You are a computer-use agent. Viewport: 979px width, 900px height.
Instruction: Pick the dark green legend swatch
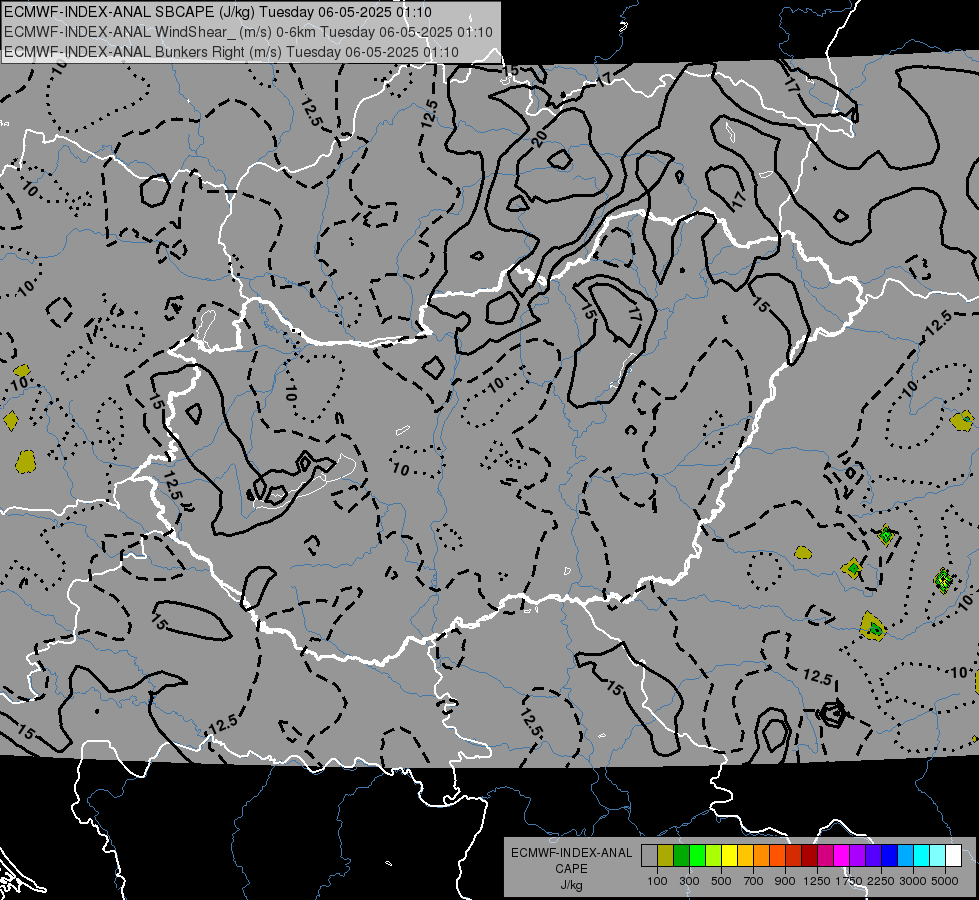pos(682,856)
